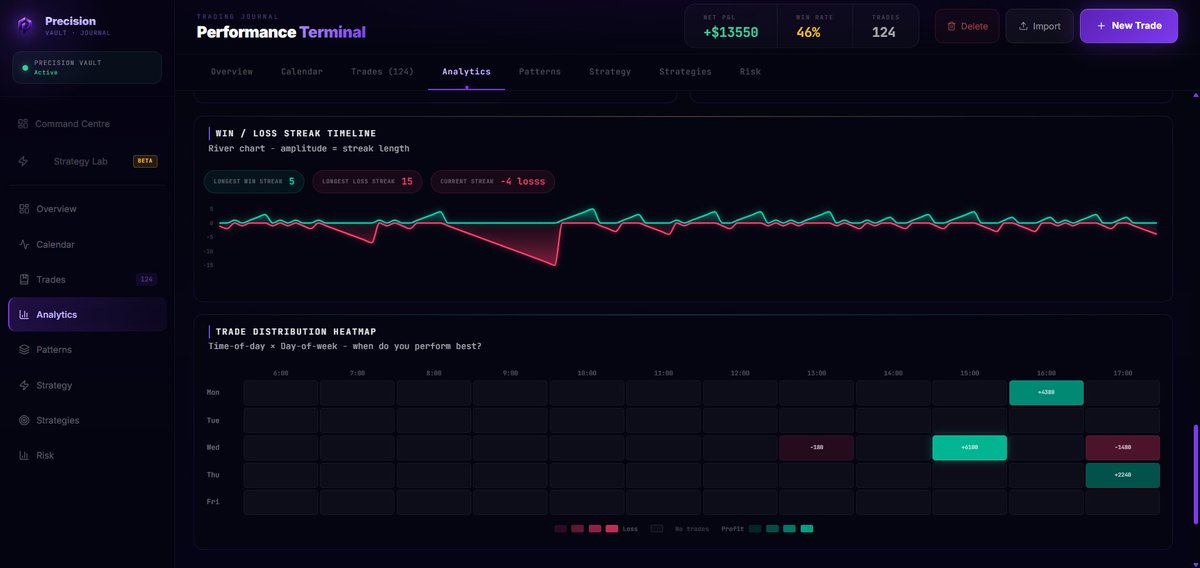Click the darkest Loss legend swatch
The height and width of the screenshot is (568, 1200).
pos(560,528)
